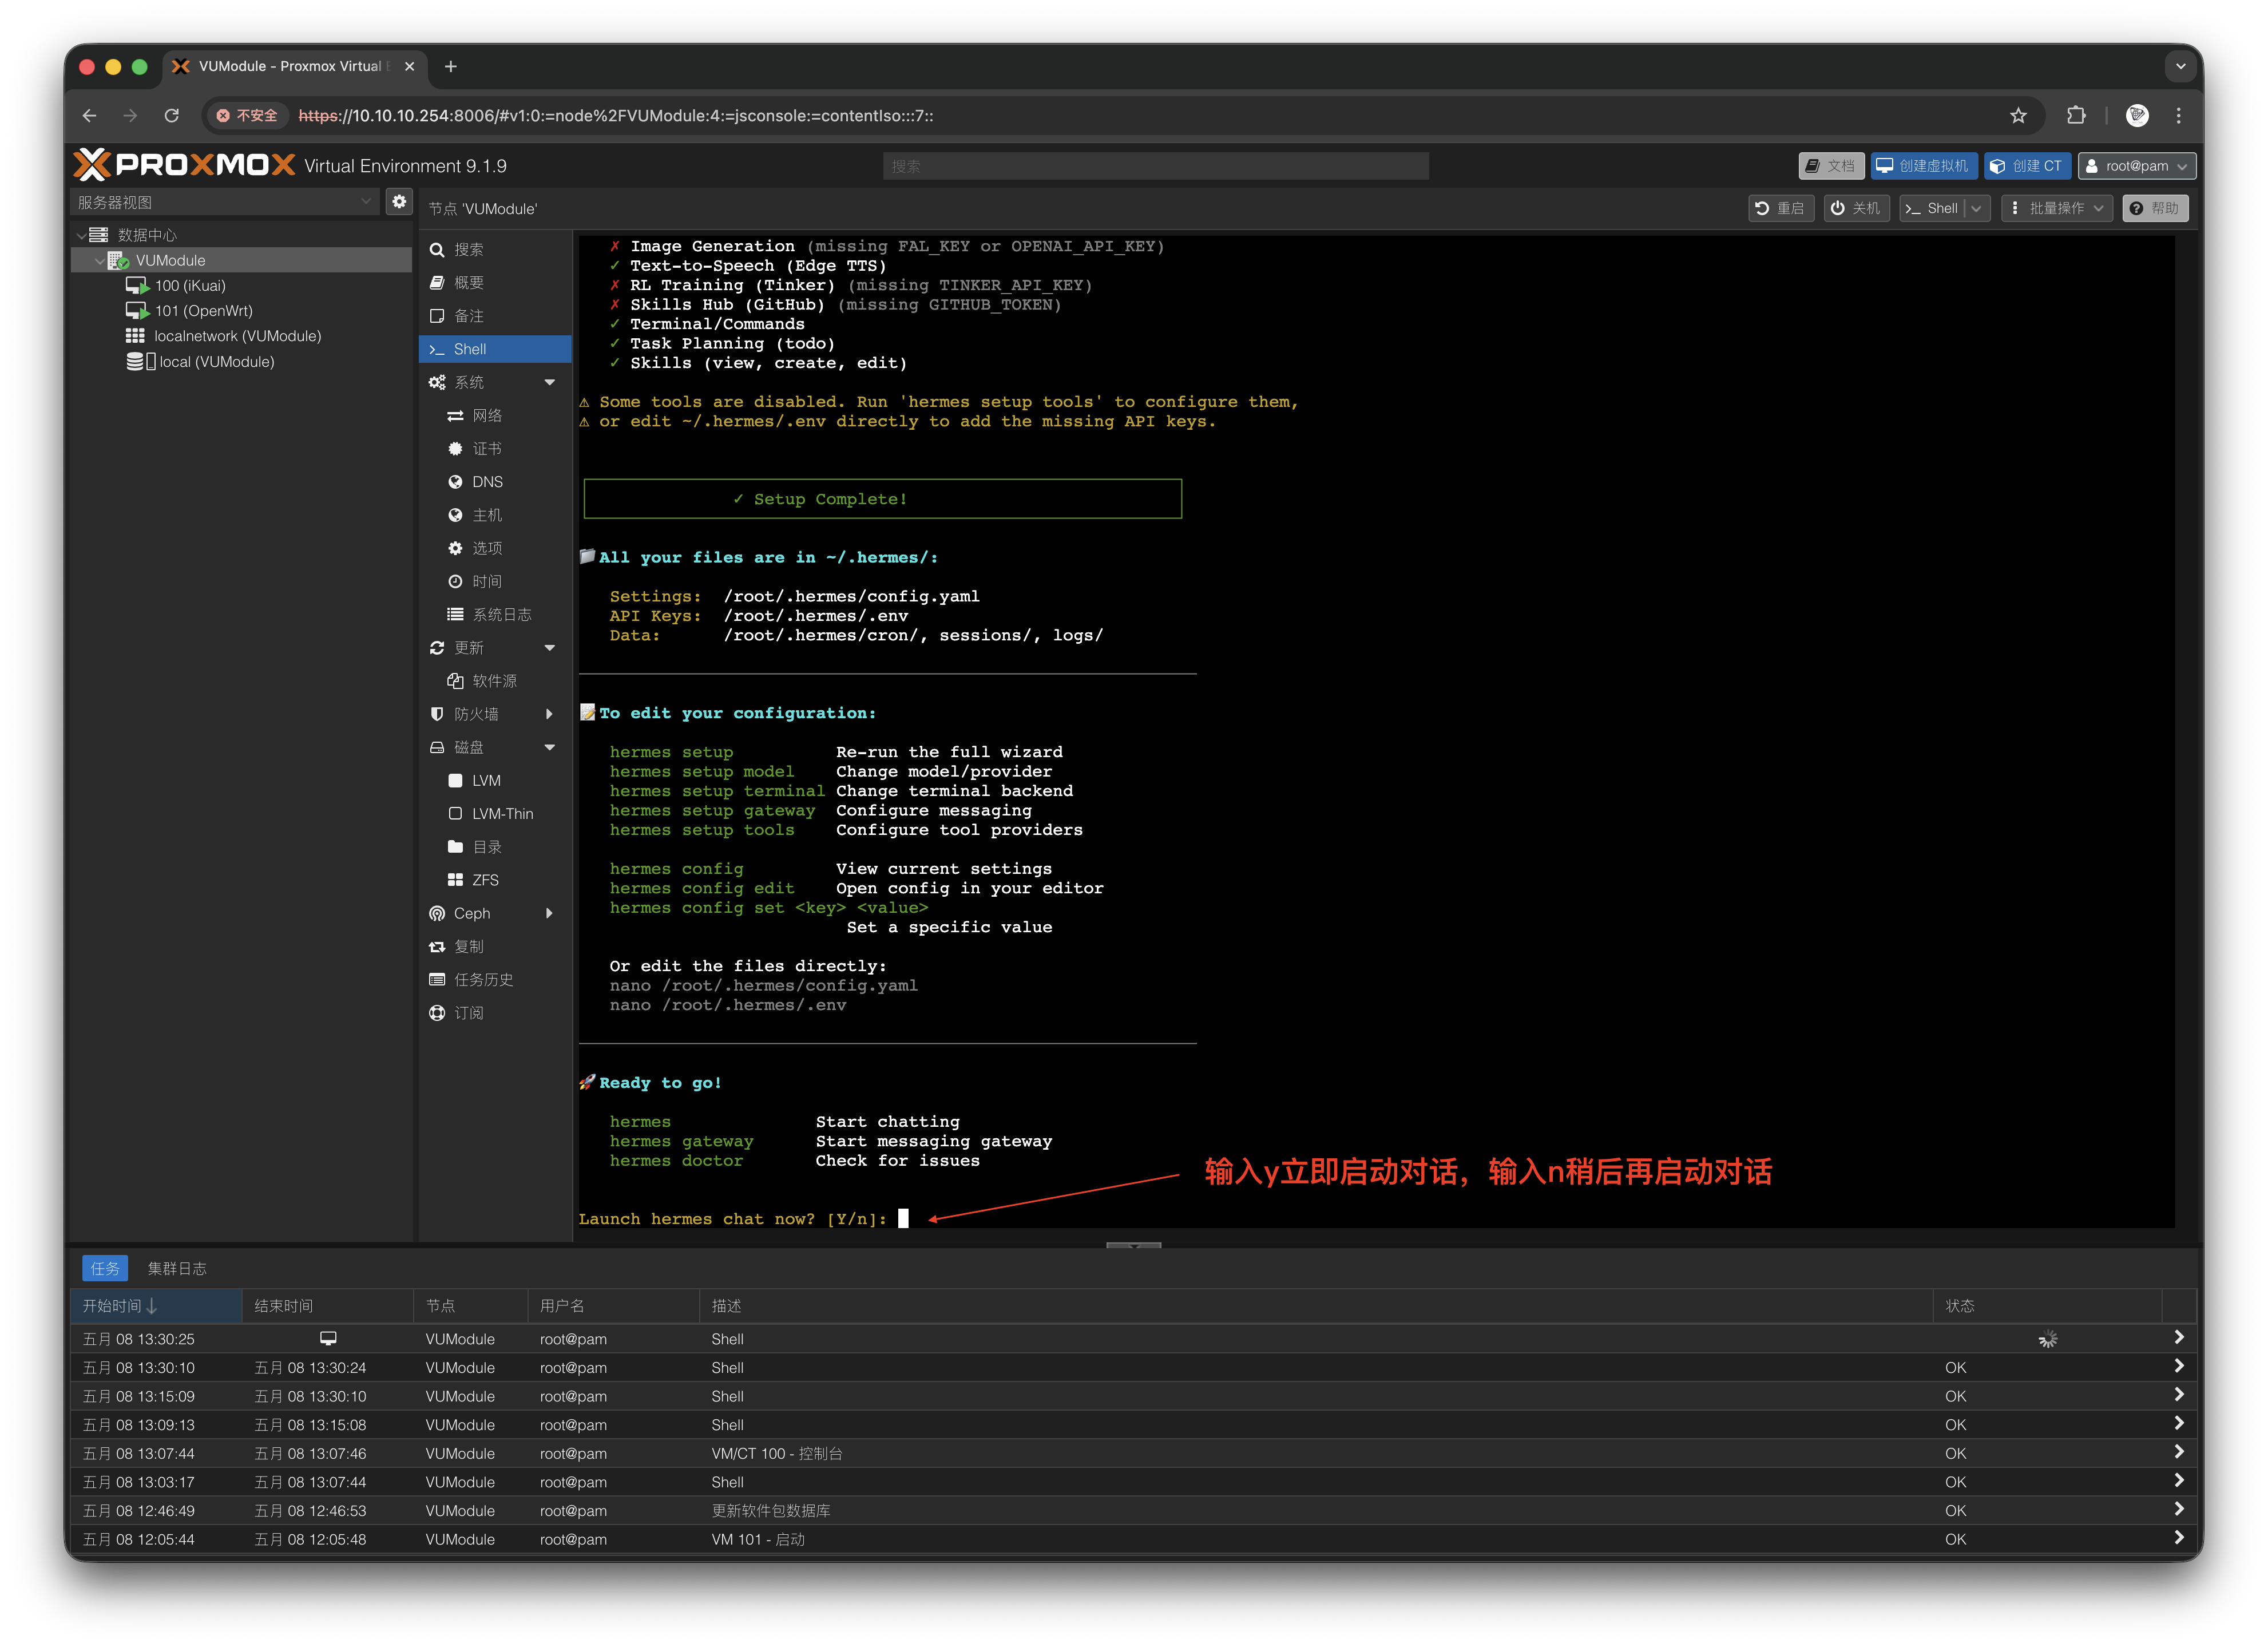2268x1647 pixels.
Task: Open the 系统日志 syslog page
Action: [494, 614]
